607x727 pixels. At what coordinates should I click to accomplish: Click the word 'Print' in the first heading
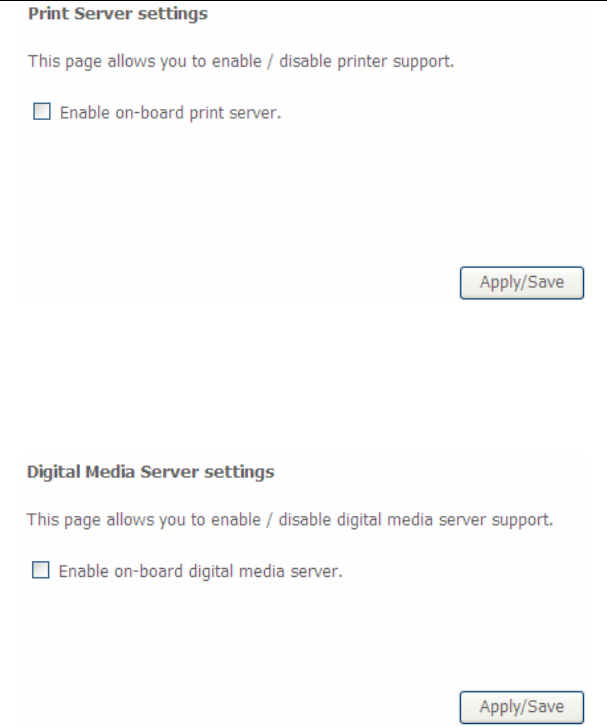tap(48, 14)
